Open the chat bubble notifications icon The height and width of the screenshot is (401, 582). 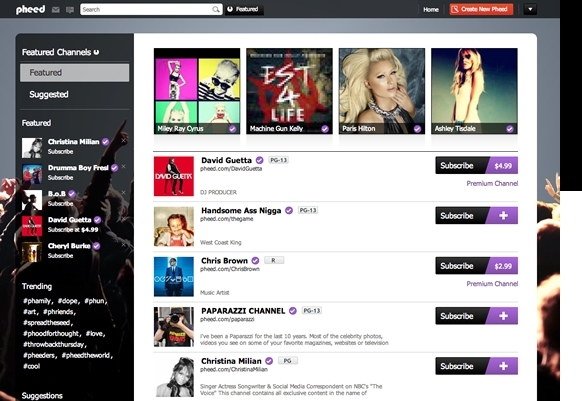(x=70, y=10)
